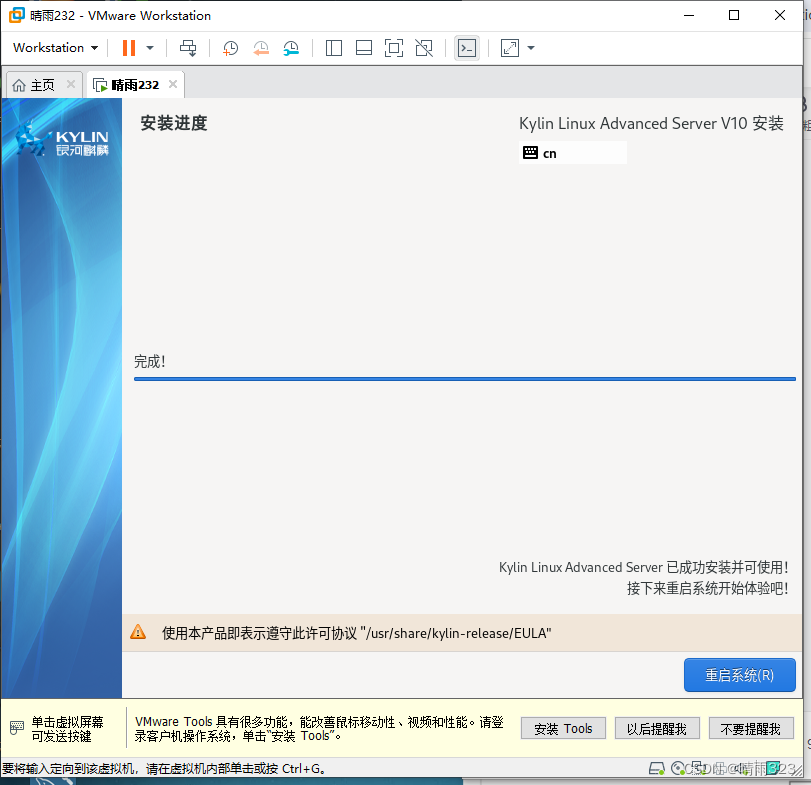Enter full screen mode icon

coord(394,48)
